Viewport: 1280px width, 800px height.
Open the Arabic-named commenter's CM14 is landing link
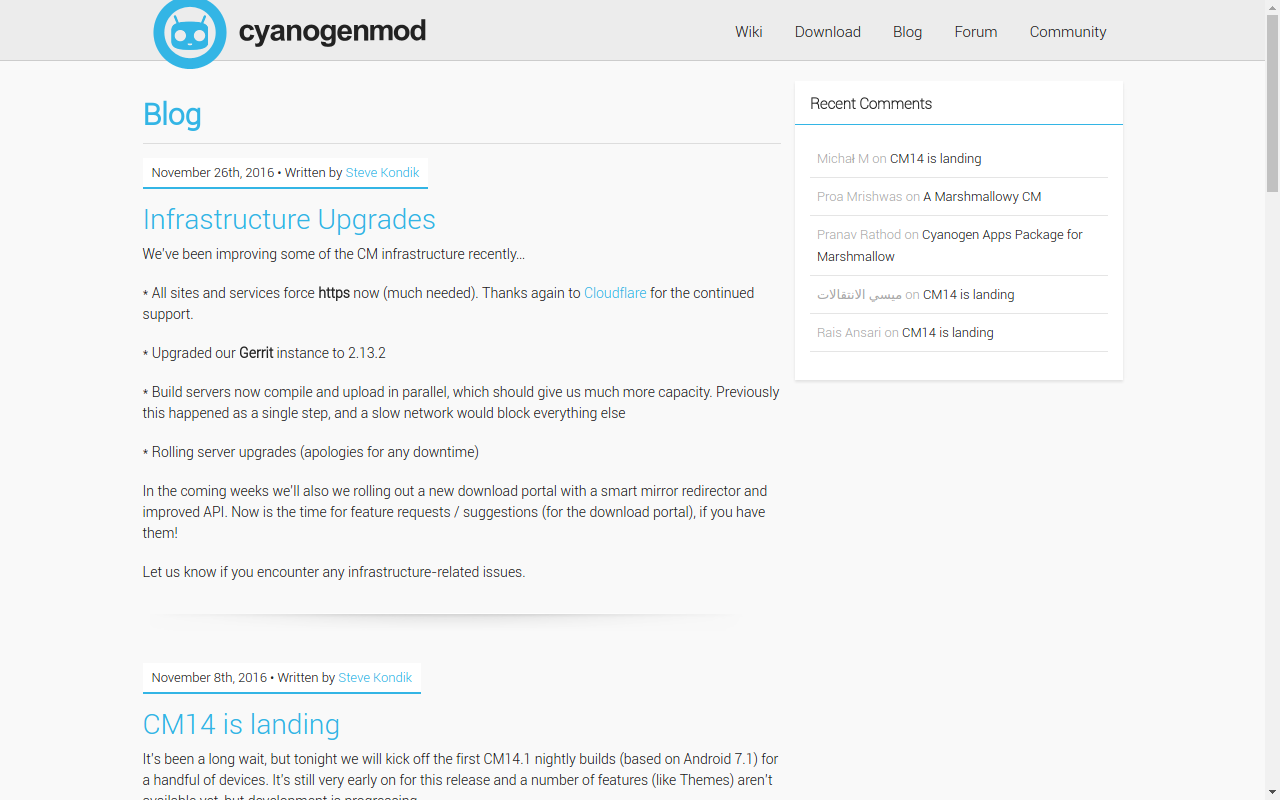tap(969, 295)
